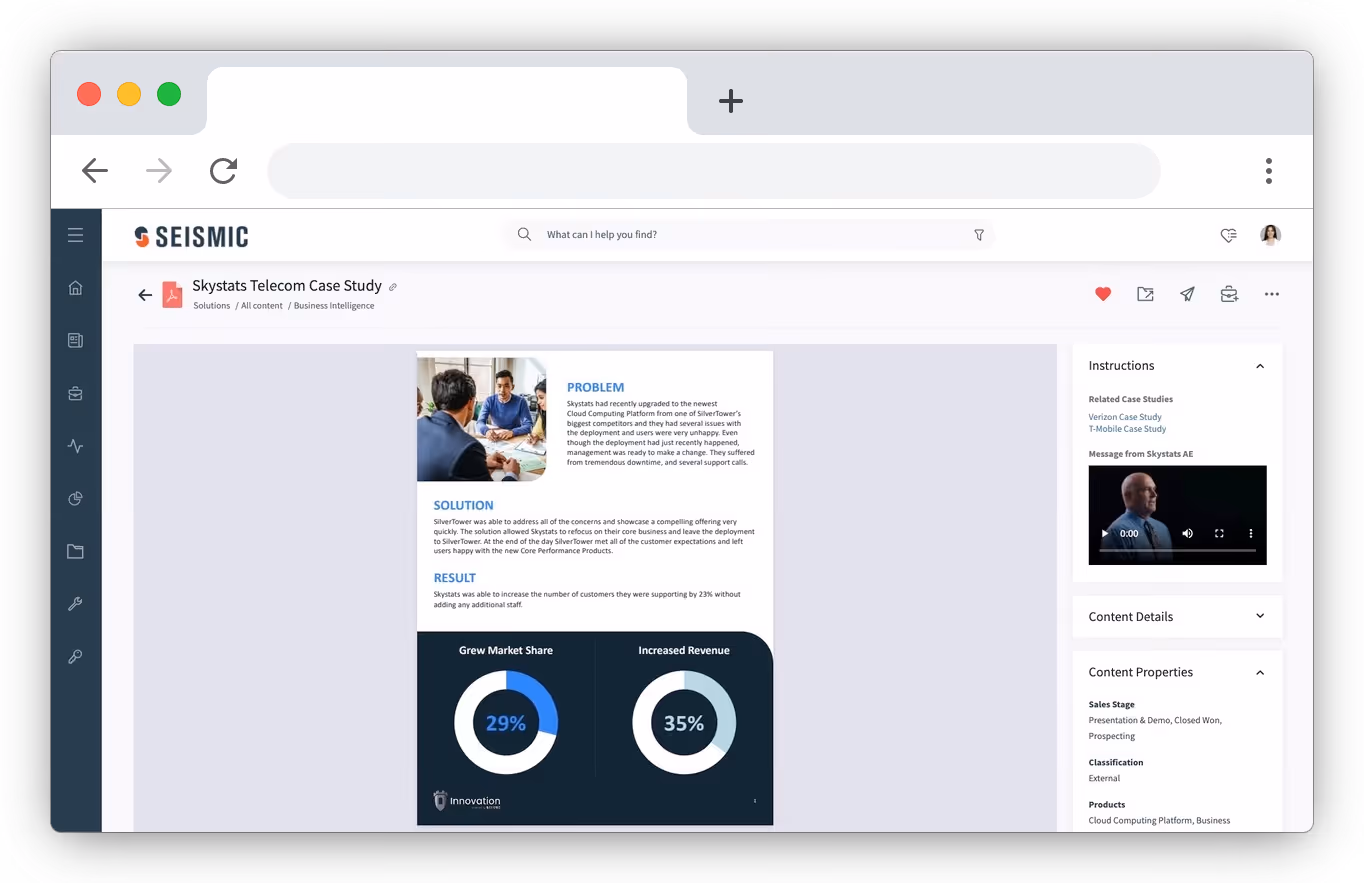1364x883 pixels.
Task: Open the briefcase icon in sidebar
Action: coord(75,393)
